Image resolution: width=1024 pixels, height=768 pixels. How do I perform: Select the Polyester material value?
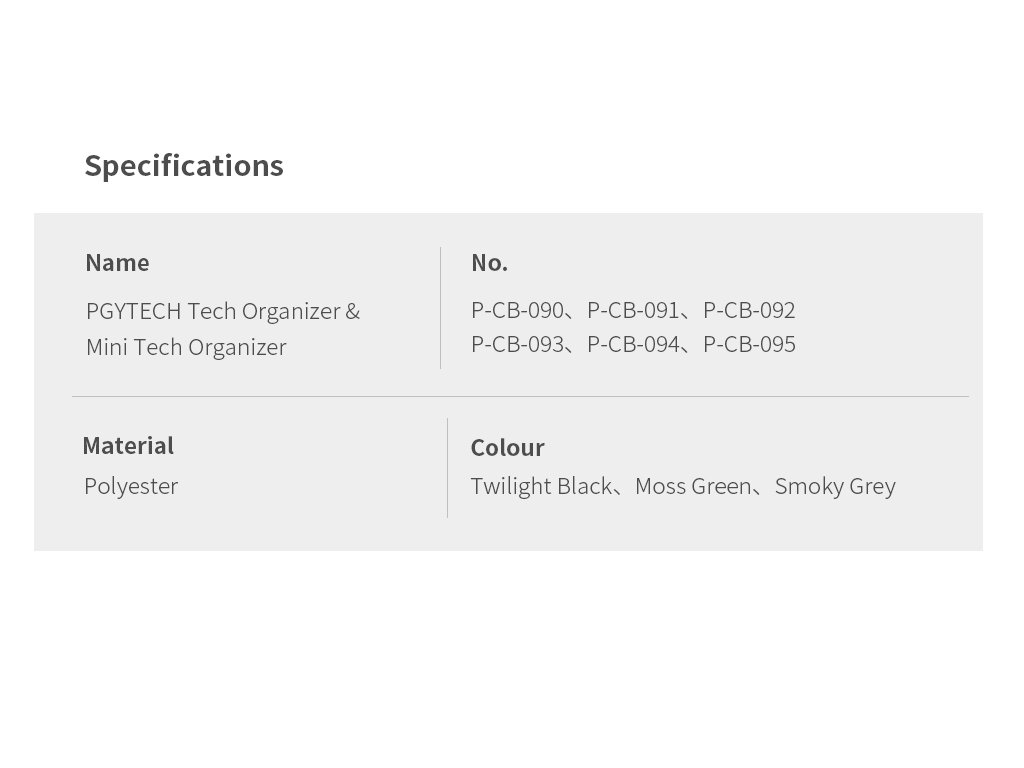pos(131,486)
